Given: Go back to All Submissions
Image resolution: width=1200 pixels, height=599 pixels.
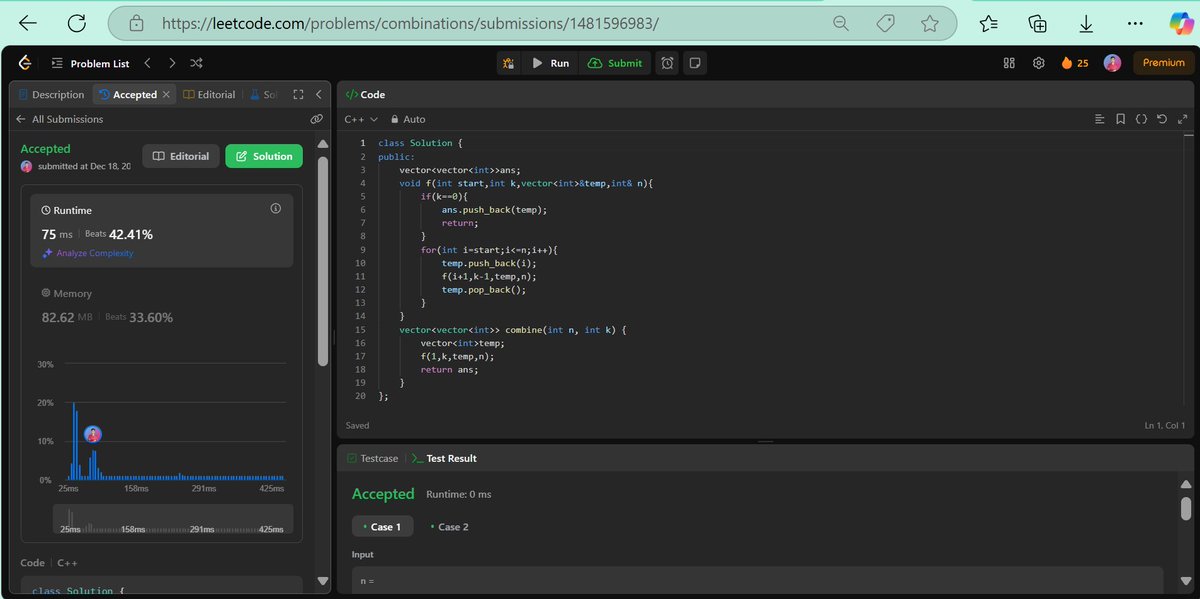Looking at the screenshot, I should 59,119.
